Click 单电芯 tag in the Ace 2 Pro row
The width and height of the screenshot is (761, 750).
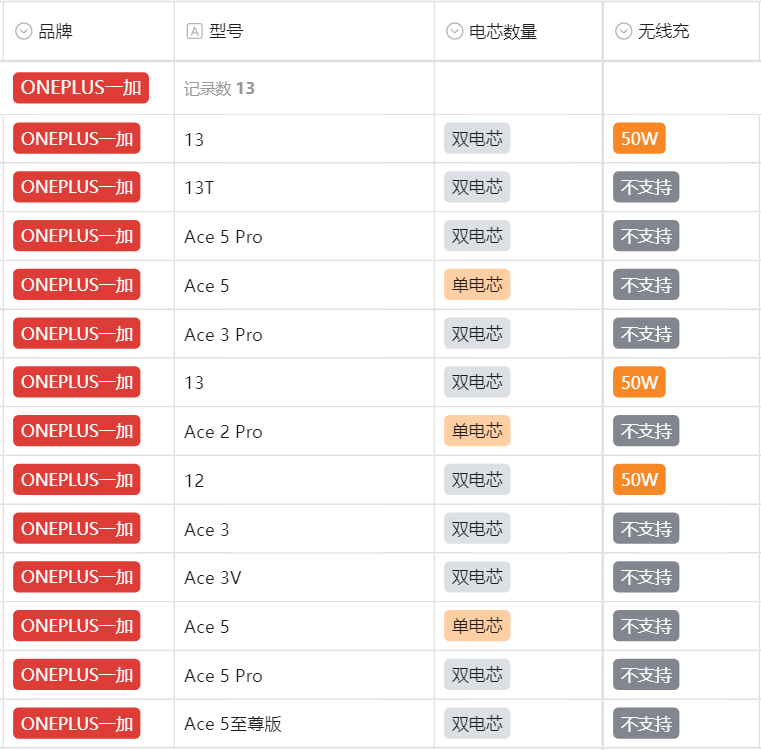click(x=477, y=431)
